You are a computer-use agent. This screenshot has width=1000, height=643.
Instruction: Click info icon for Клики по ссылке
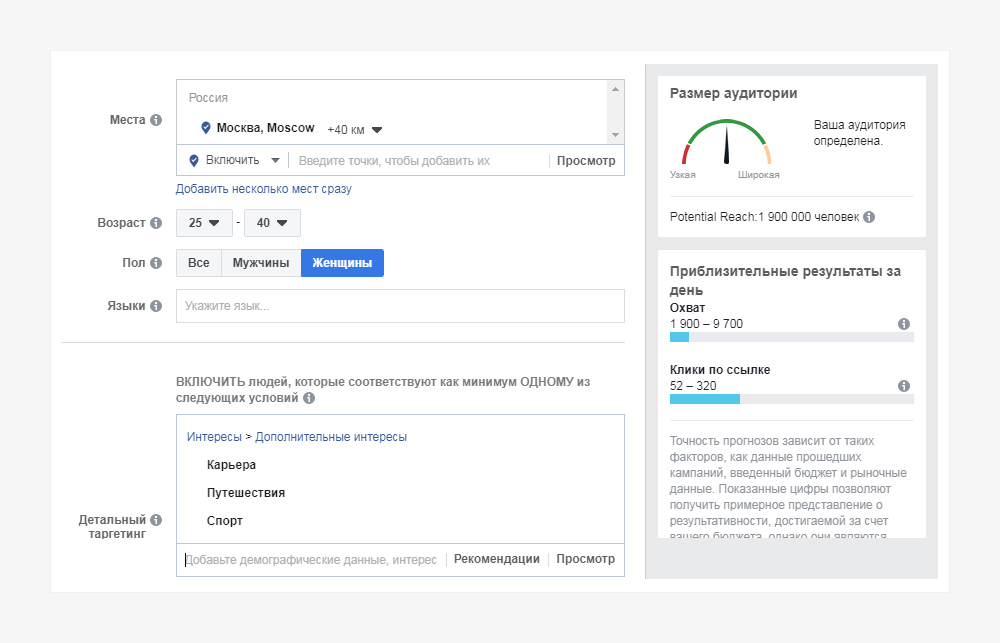tap(904, 386)
